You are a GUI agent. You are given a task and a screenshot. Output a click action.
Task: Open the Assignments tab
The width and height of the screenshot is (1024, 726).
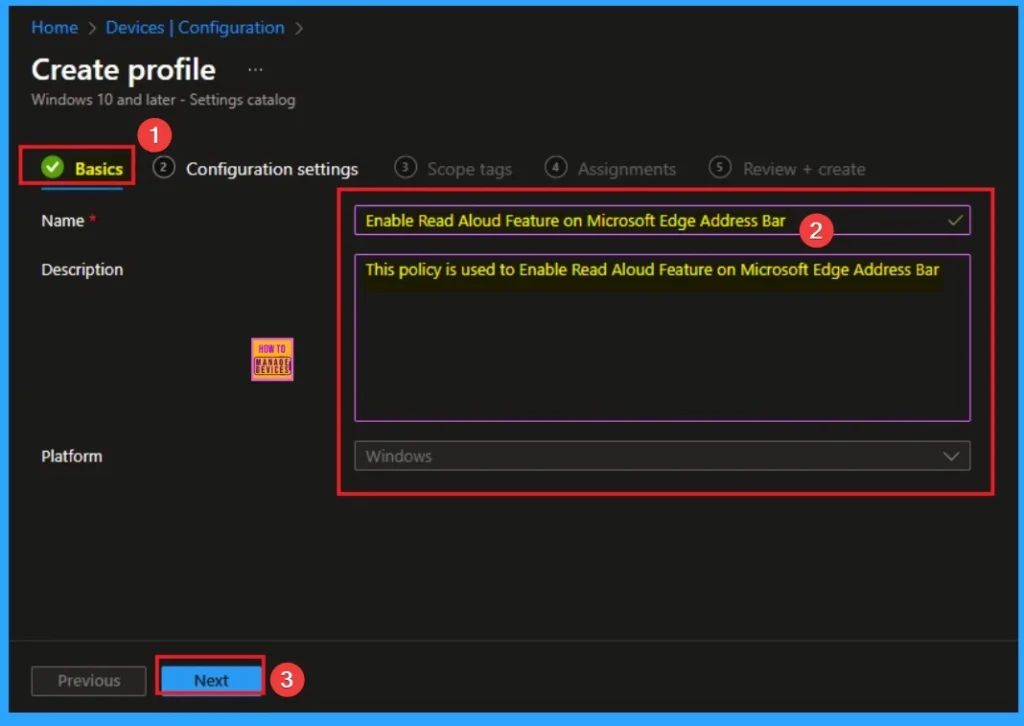[626, 169]
